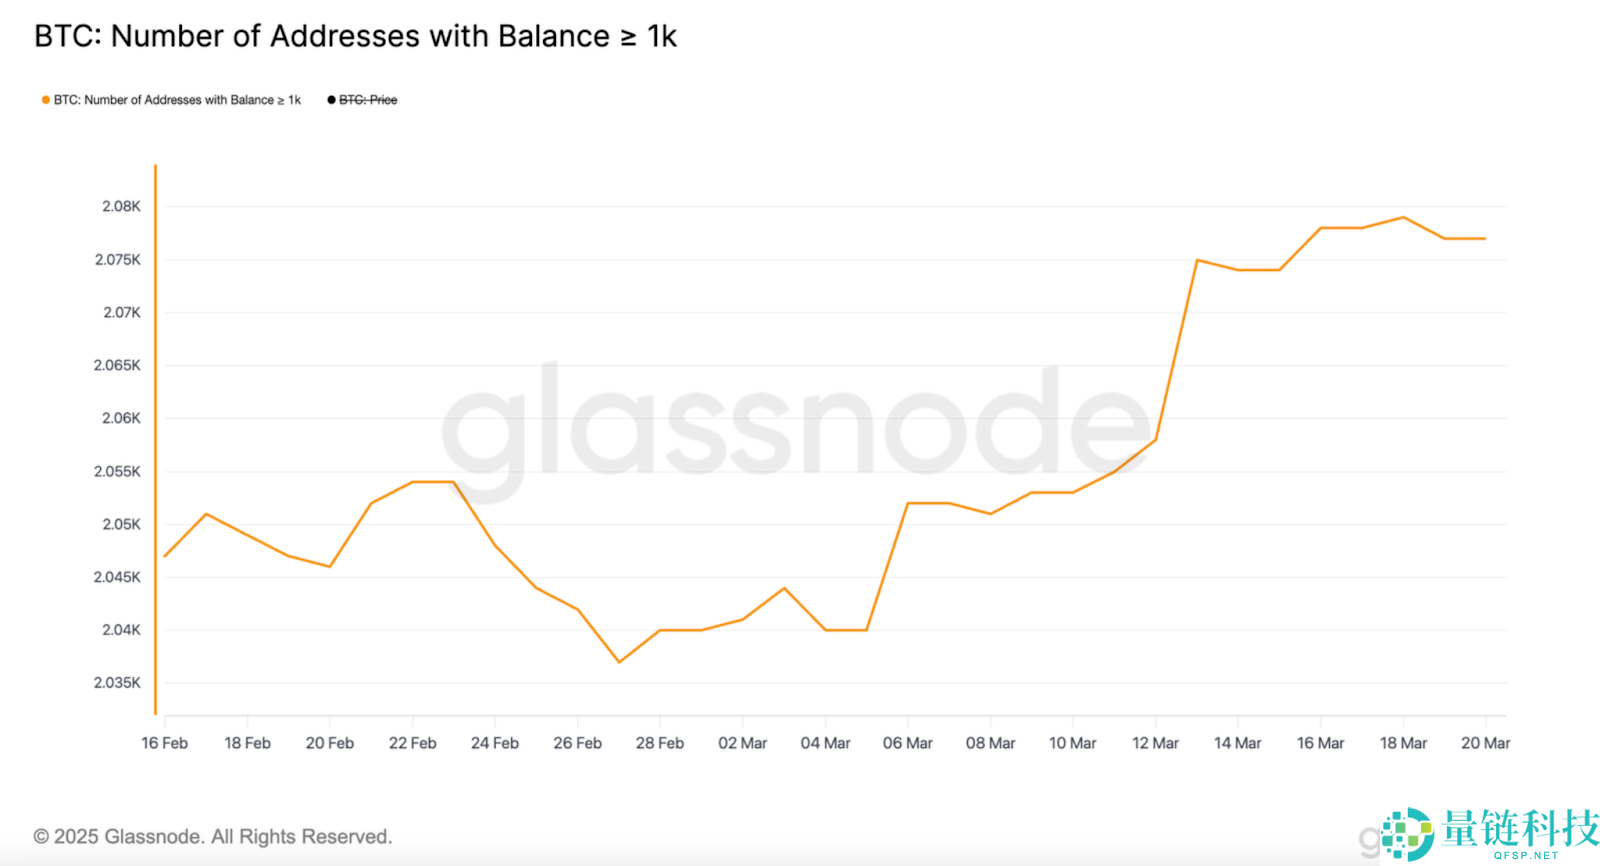Click the 量链科技 Chinese brand text

tap(1520, 829)
